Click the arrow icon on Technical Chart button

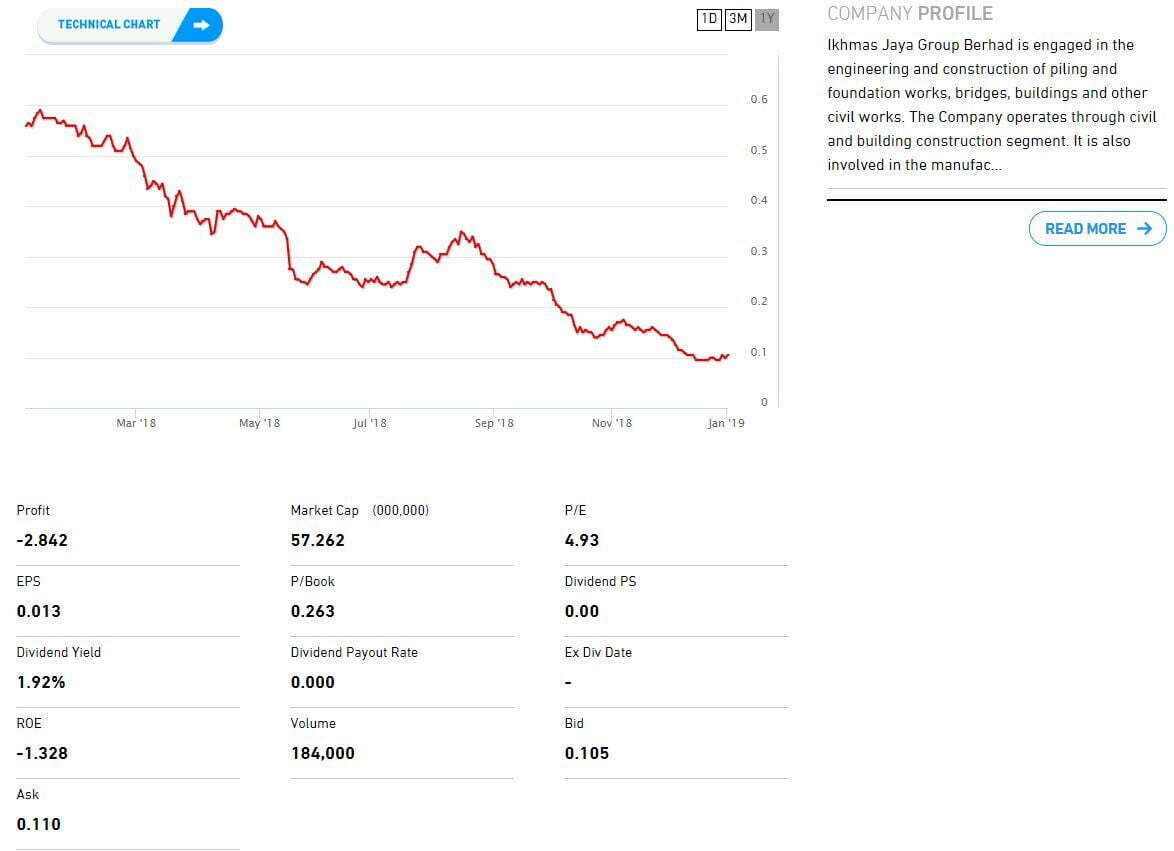(201, 25)
